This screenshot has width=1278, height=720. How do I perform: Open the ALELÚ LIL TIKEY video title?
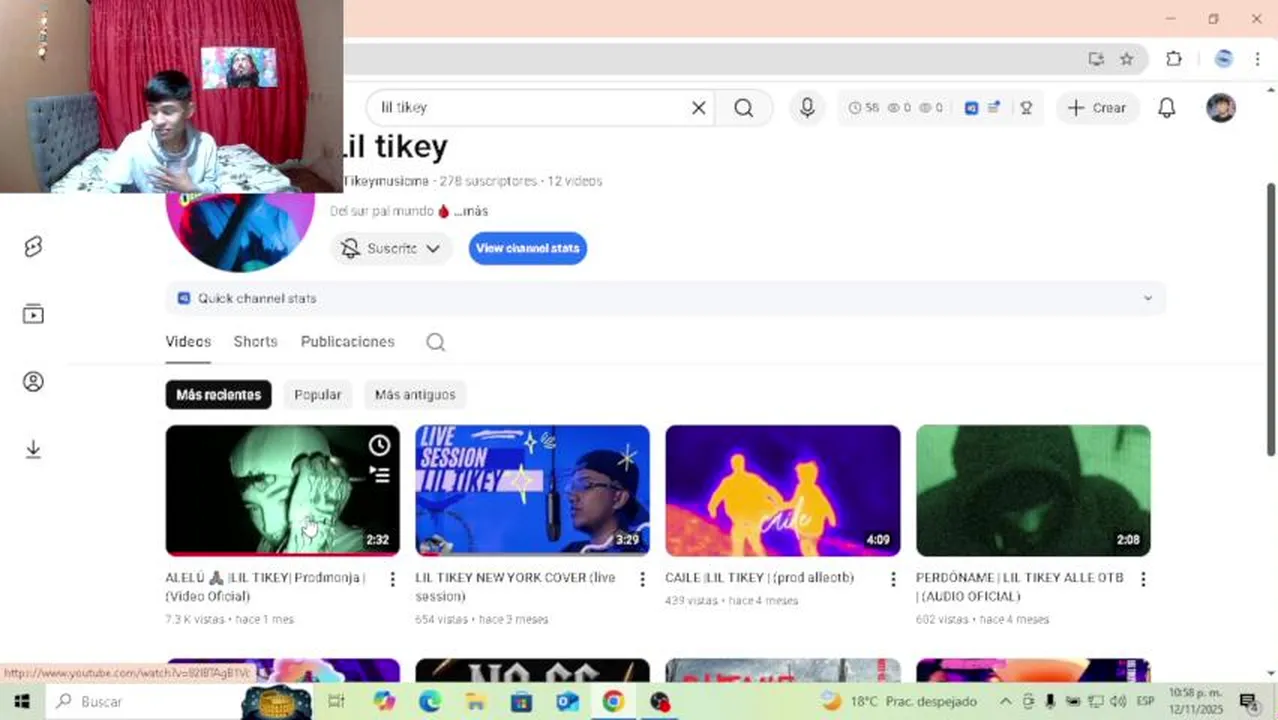click(x=265, y=587)
